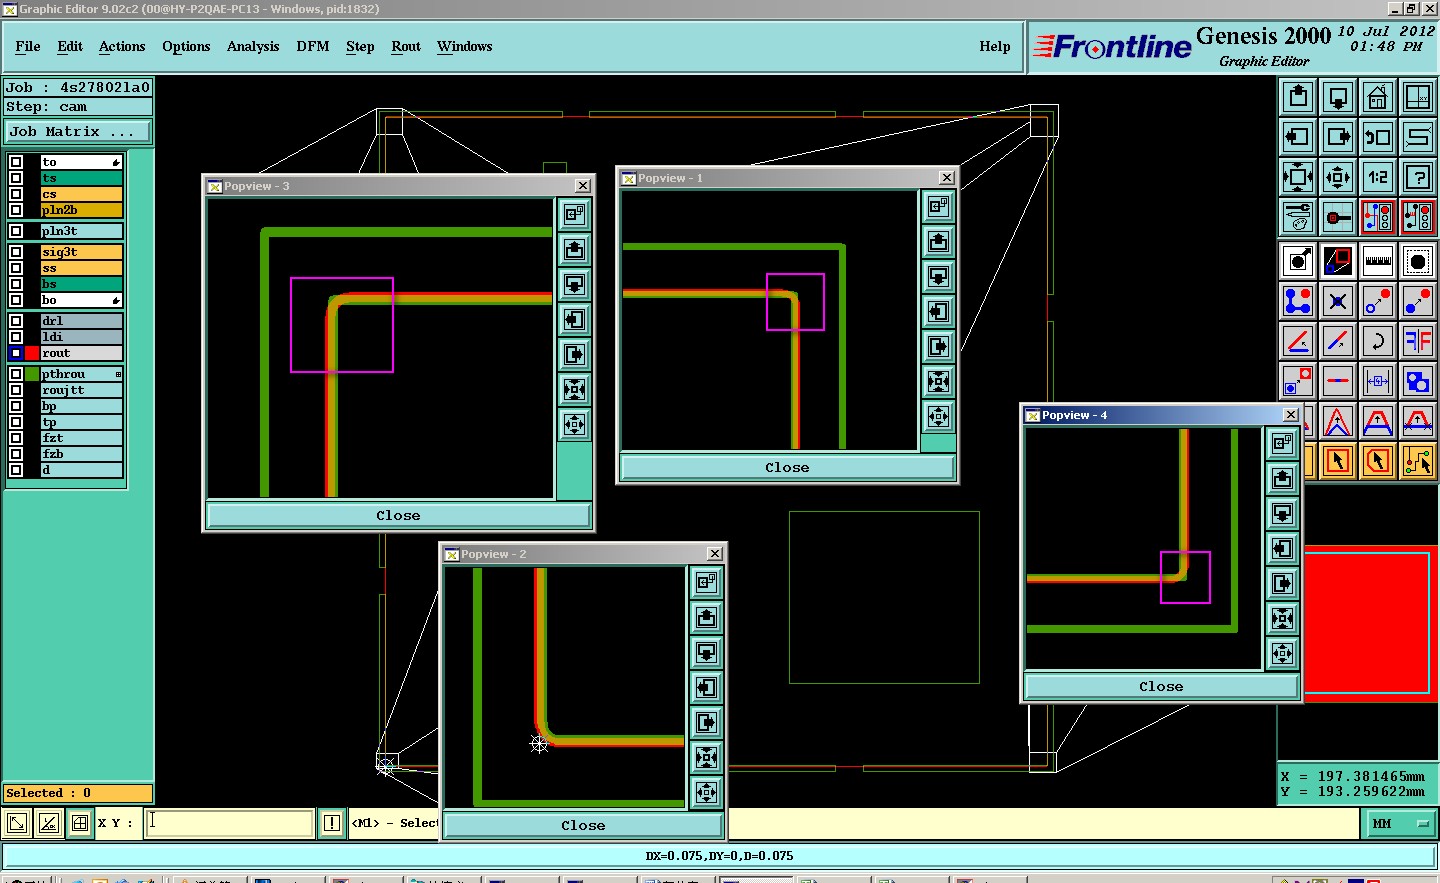Toggle the checkbox for layer ts
This screenshot has width=1440, height=883.
(16, 178)
